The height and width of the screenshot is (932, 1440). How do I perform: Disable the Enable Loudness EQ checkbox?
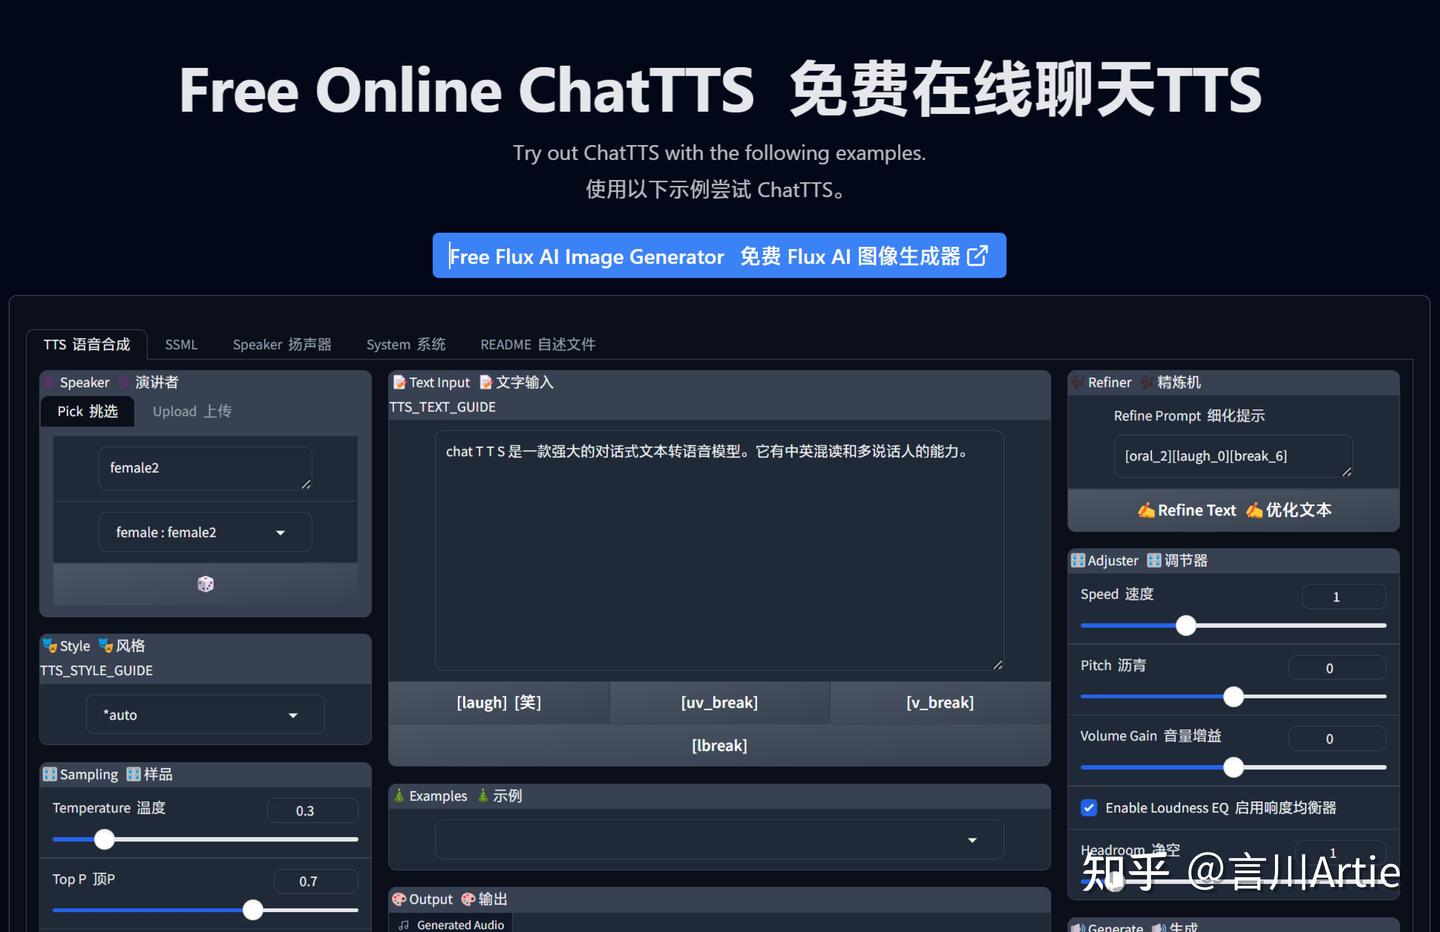point(1088,808)
